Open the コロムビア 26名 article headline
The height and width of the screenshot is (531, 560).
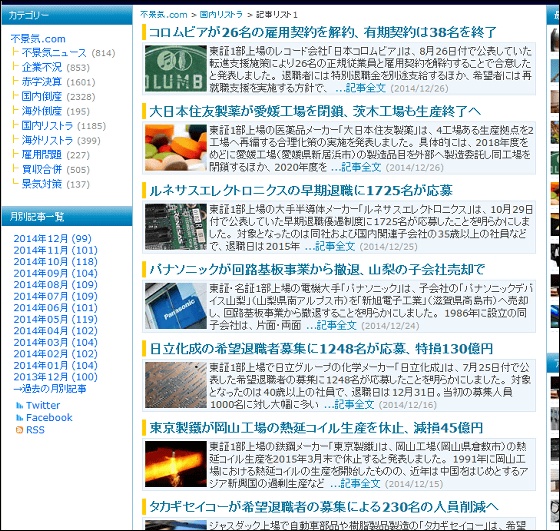[x=322, y=32]
